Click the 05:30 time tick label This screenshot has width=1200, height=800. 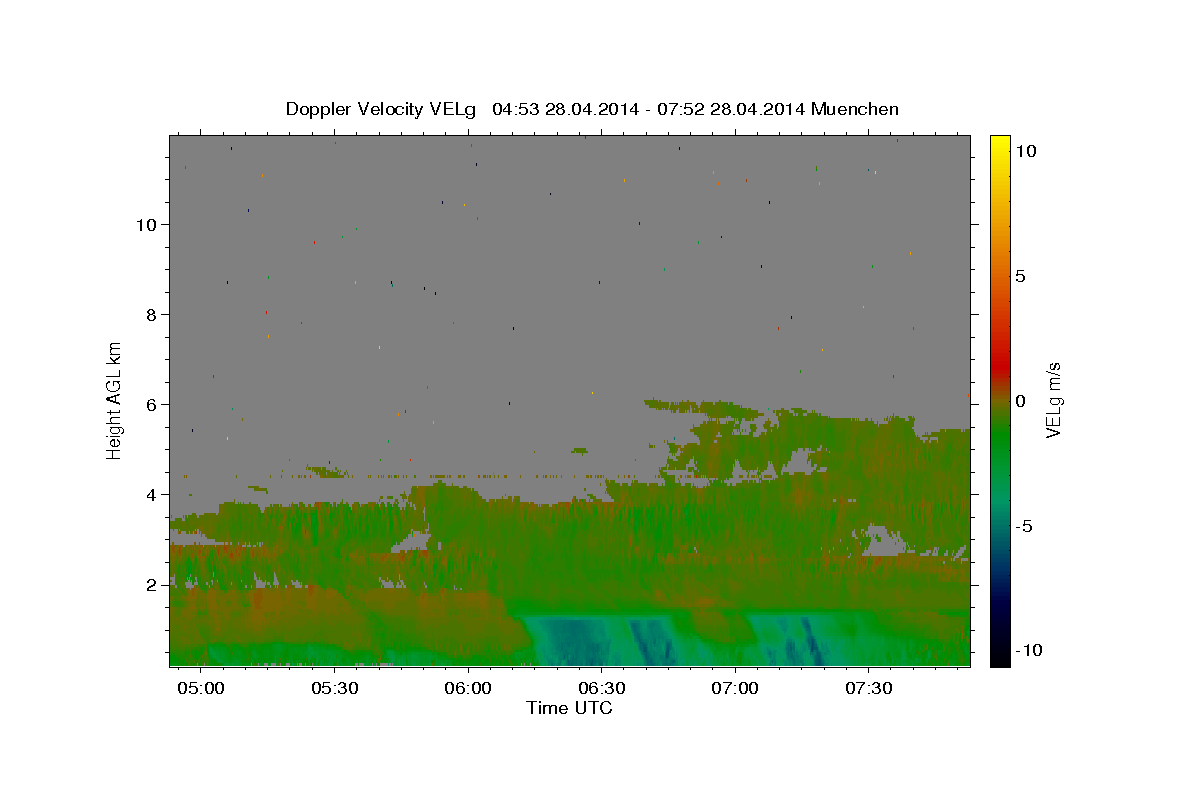(335, 689)
